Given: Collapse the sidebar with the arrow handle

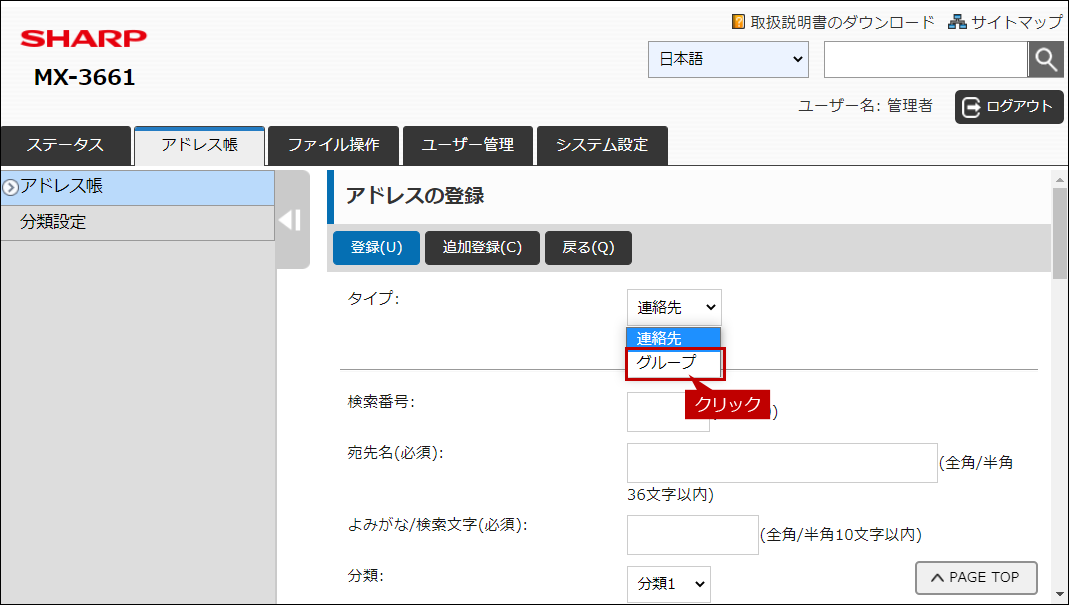Looking at the screenshot, I should (x=293, y=220).
